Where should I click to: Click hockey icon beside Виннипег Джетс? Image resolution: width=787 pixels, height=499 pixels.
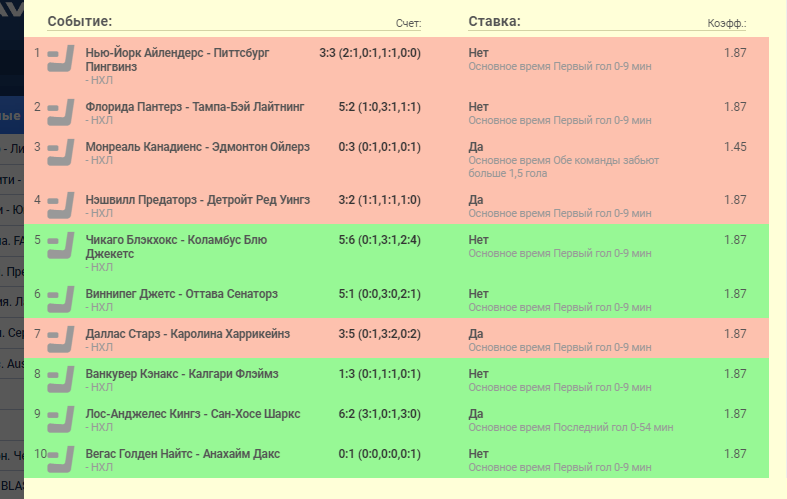(x=62, y=300)
